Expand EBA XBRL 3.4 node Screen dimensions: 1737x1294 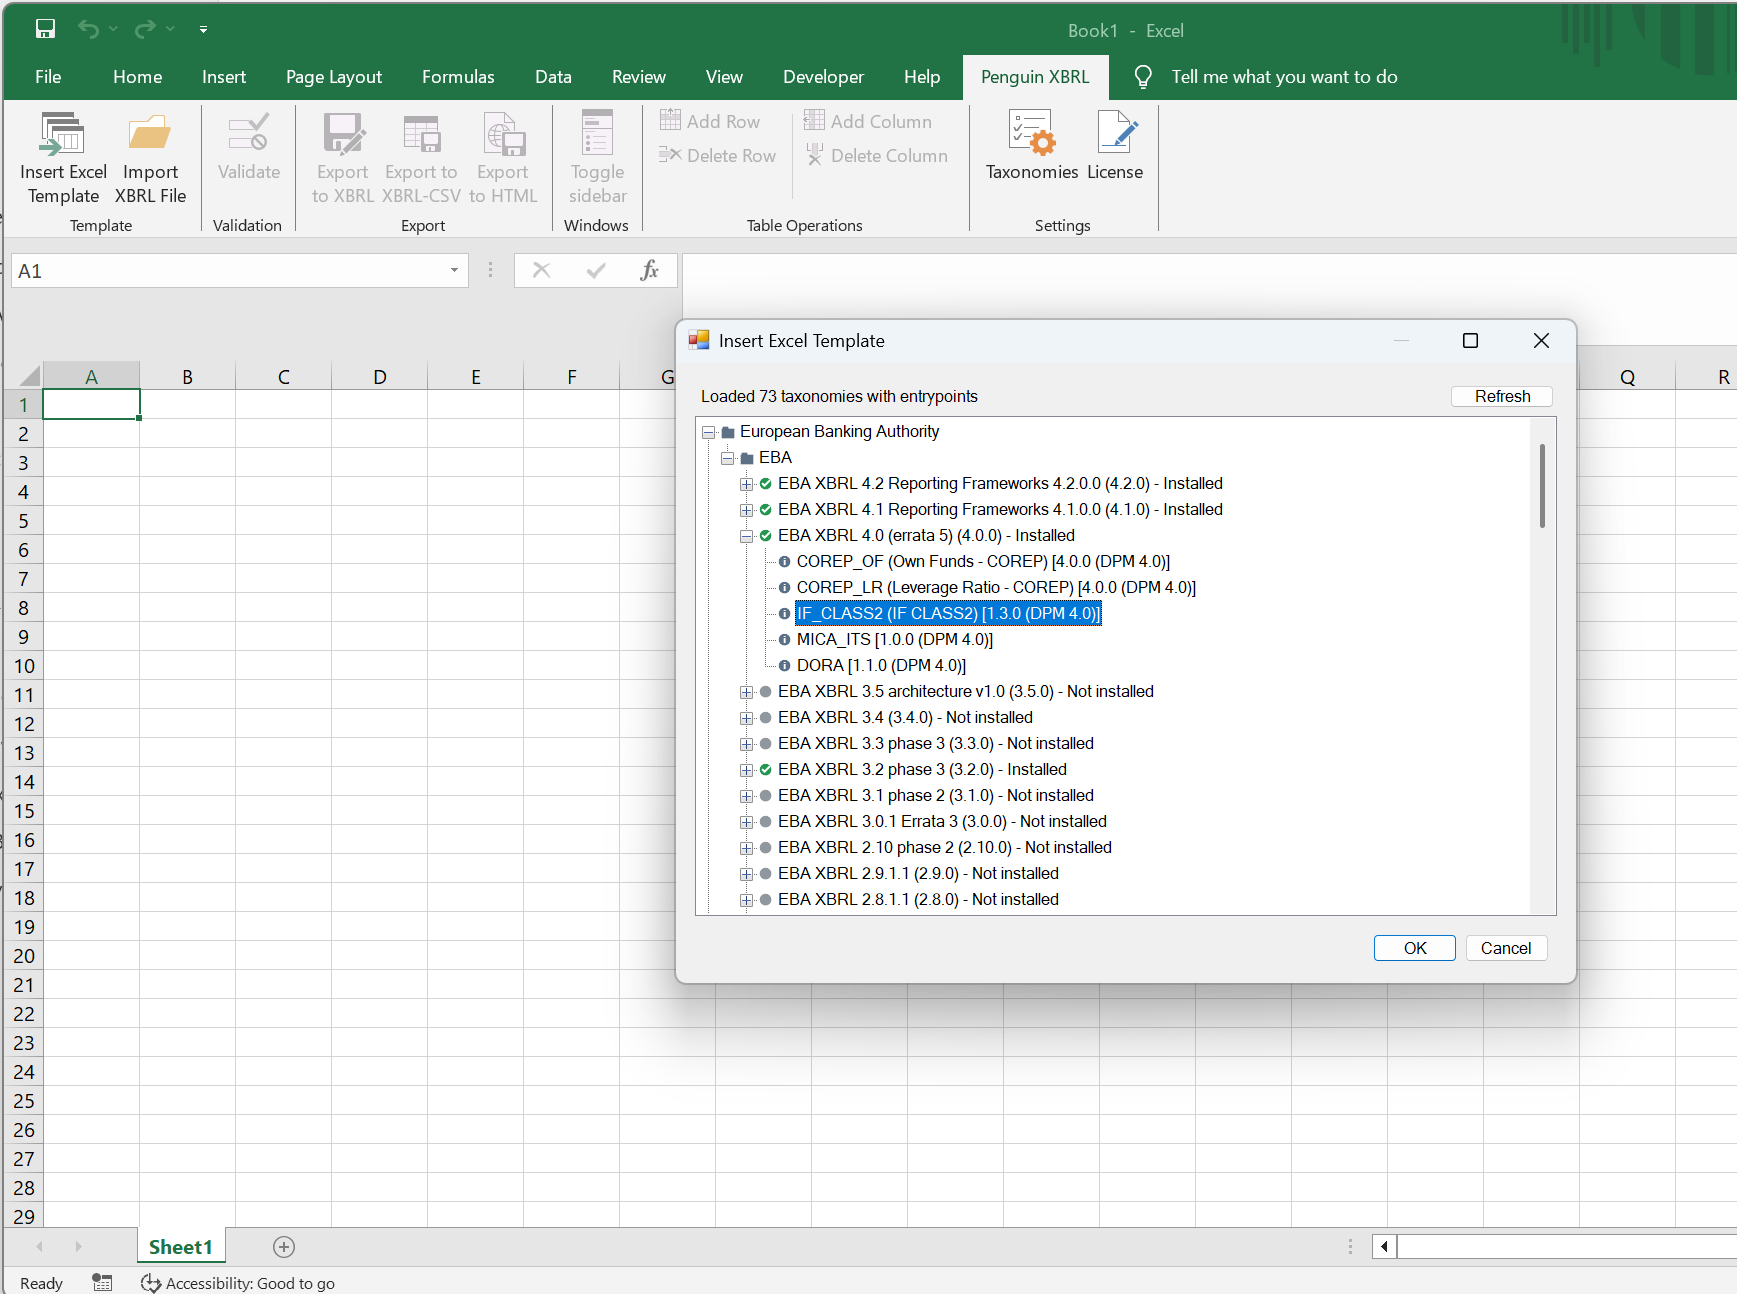coord(747,718)
